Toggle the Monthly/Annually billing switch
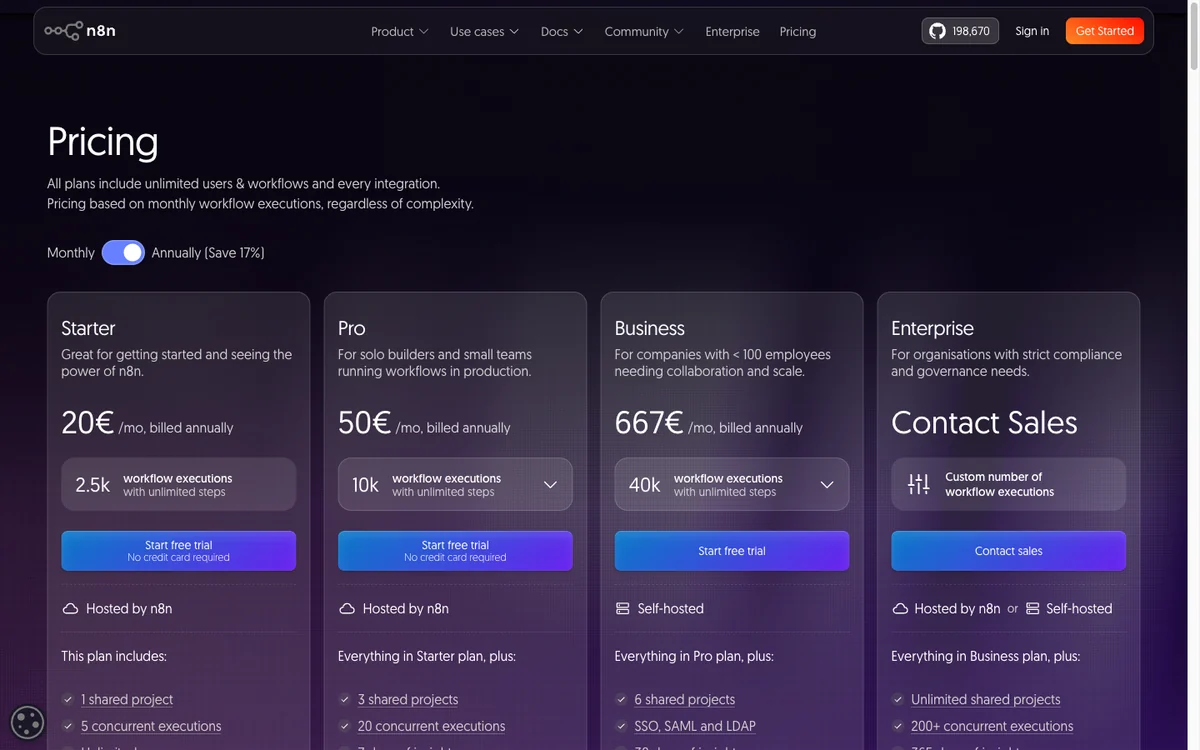The height and width of the screenshot is (750, 1200). pyautogui.click(x=123, y=252)
